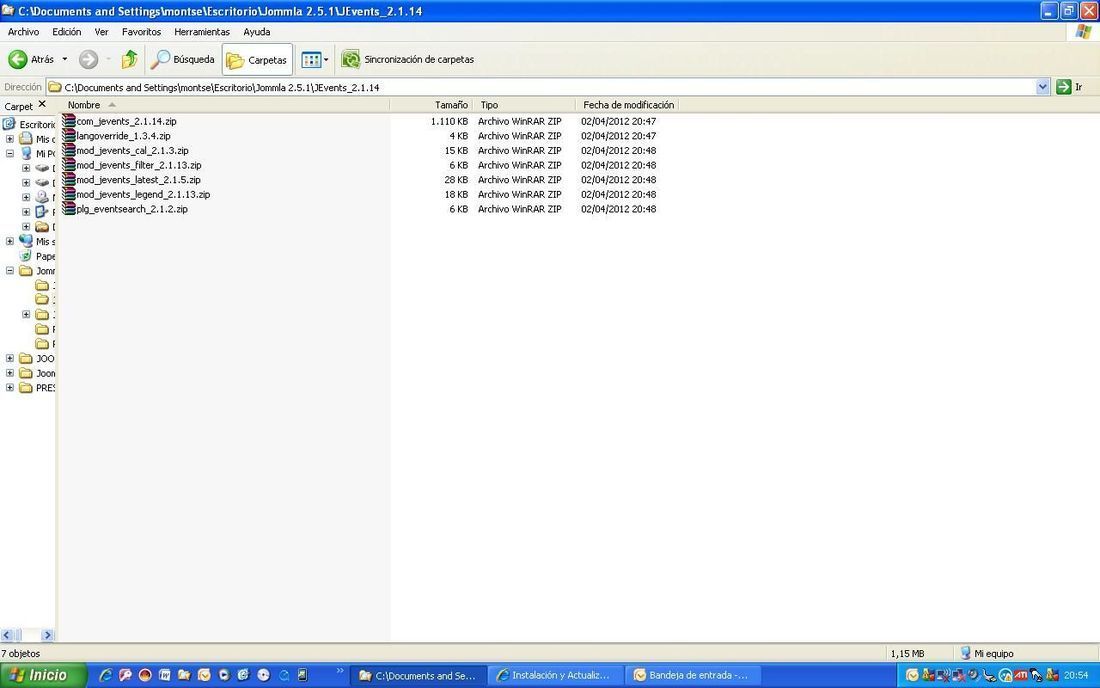This screenshot has width=1100, height=688.
Task: Click the 7 objetos status bar text
Action: click(x=21, y=654)
